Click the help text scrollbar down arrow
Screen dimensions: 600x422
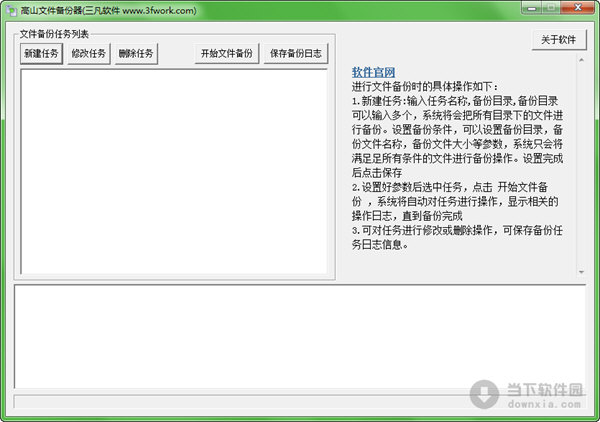pos(581,272)
